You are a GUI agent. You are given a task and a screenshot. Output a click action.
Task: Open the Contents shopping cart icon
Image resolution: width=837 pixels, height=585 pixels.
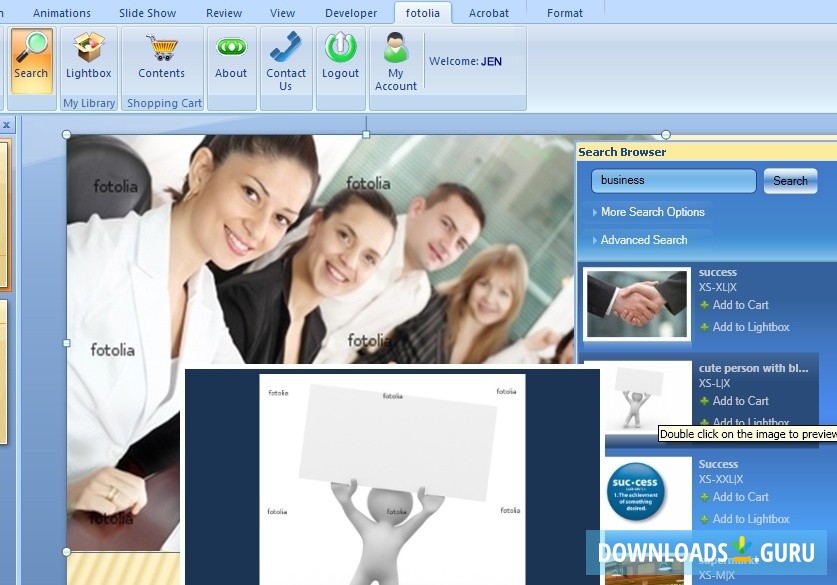click(161, 47)
